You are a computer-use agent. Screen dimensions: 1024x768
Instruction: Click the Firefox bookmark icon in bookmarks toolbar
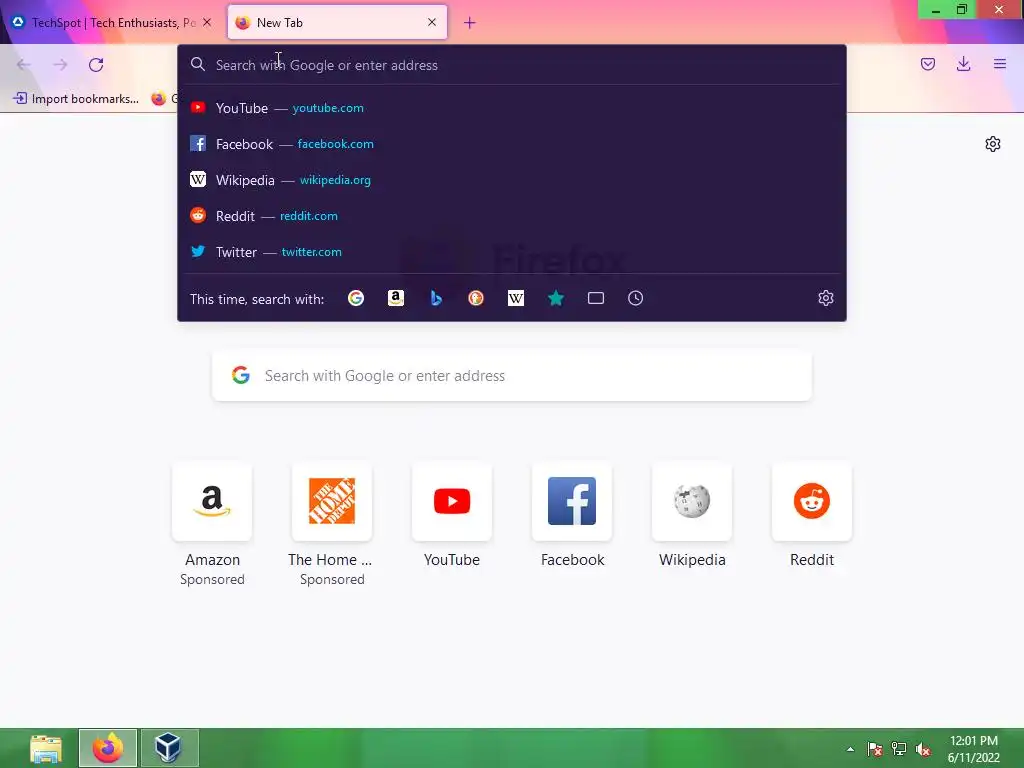pyautogui.click(x=159, y=99)
